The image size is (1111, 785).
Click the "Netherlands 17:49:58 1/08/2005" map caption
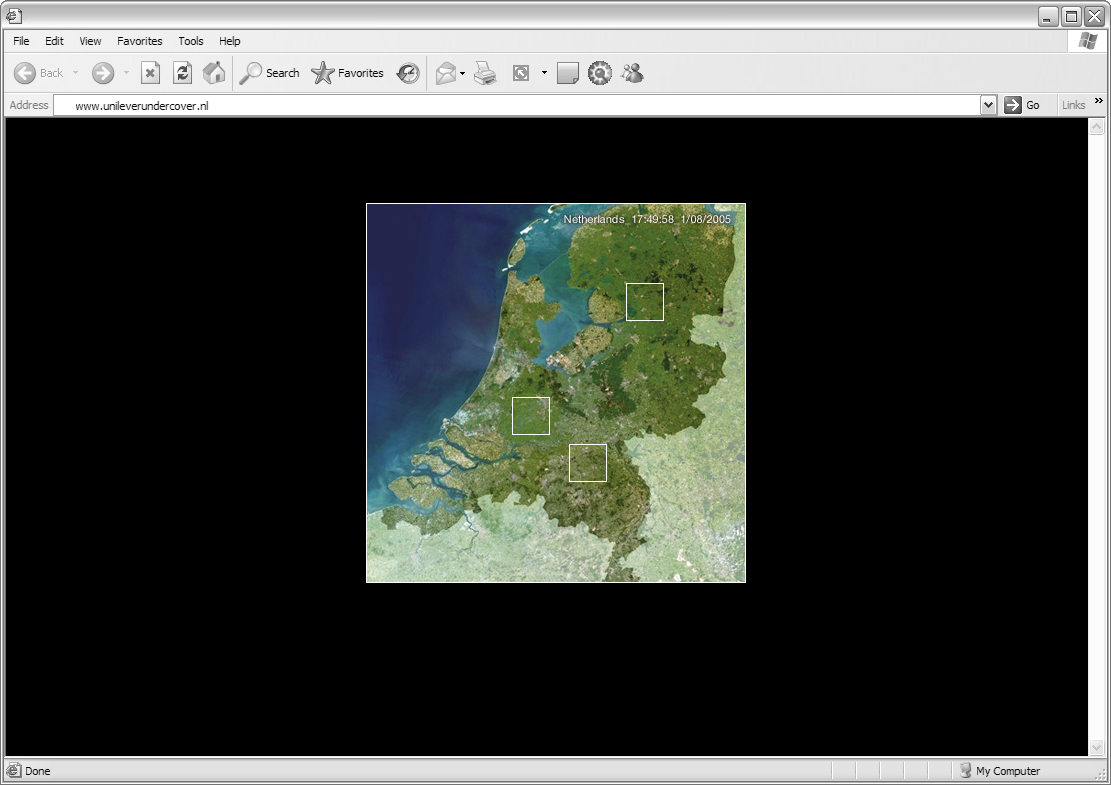coord(647,220)
